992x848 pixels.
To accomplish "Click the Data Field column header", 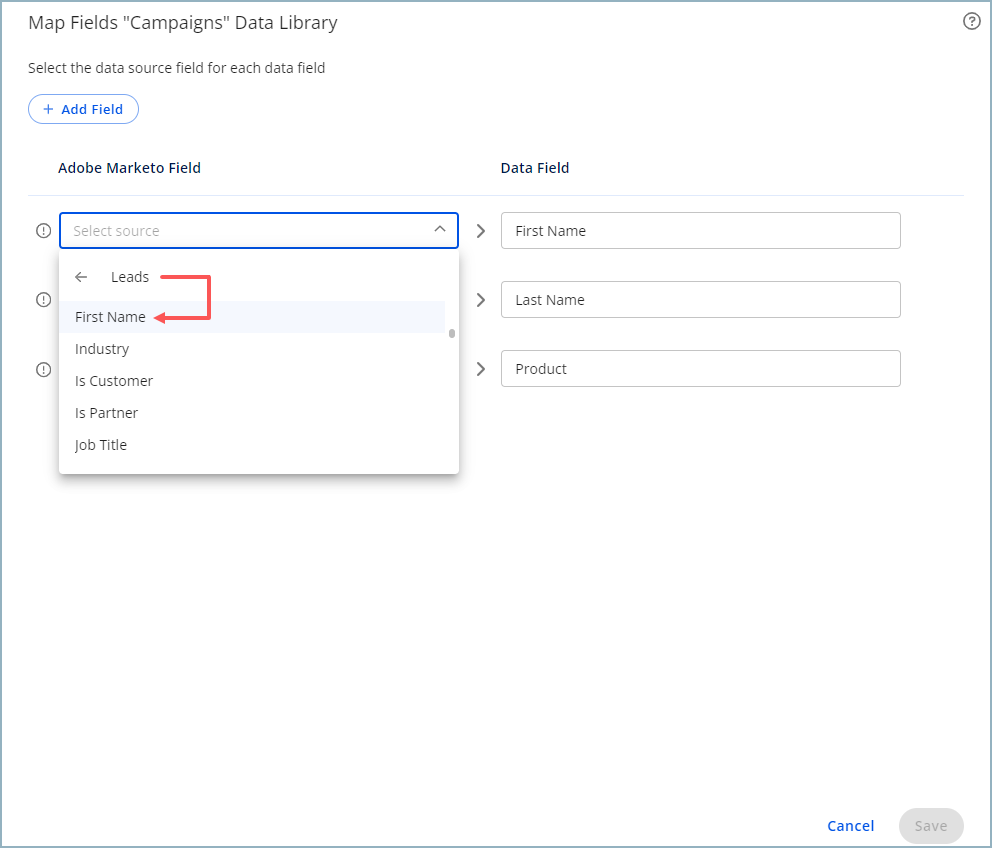I will (535, 168).
